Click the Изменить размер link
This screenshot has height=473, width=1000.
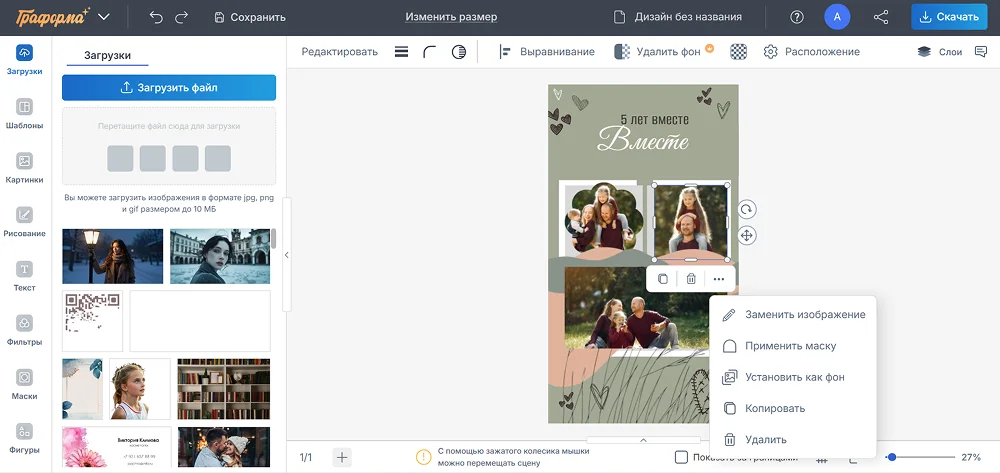(x=451, y=17)
